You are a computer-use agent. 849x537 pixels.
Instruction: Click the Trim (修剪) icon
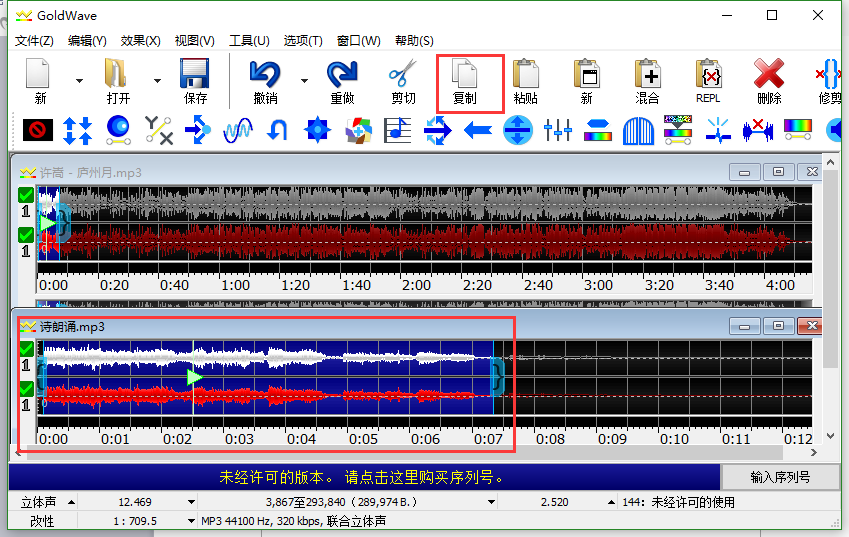pyautogui.click(x=829, y=73)
